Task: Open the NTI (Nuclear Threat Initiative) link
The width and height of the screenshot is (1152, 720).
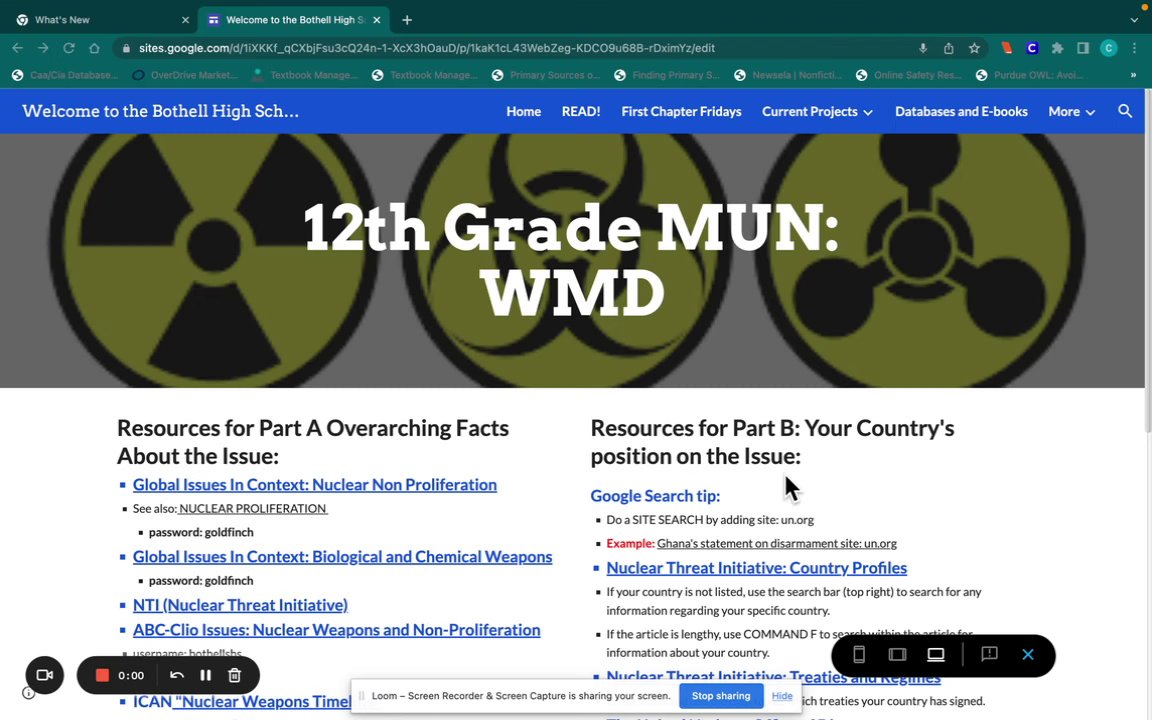Action: click(x=240, y=605)
